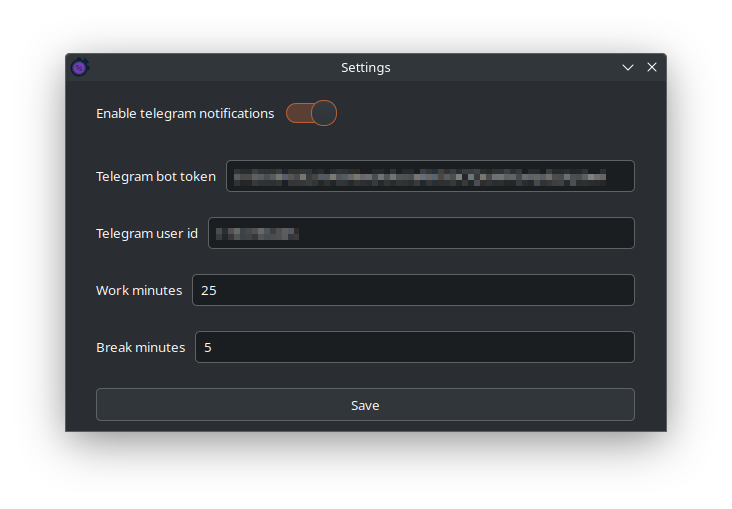
Task: Click the Settings title text
Action: click(366, 68)
